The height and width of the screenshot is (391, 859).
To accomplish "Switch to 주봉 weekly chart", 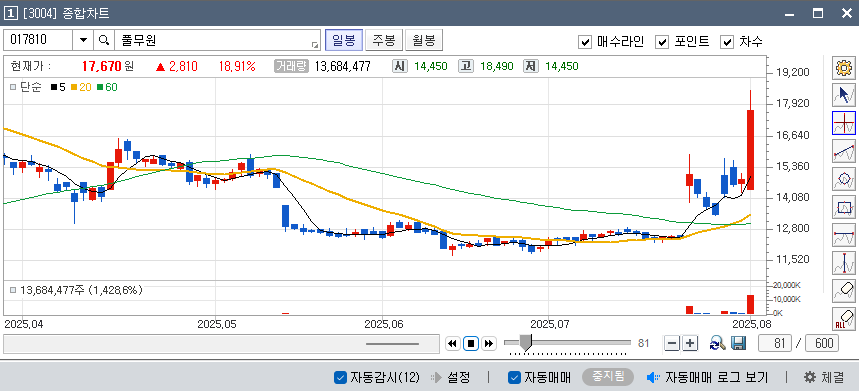I will tap(384, 40).
